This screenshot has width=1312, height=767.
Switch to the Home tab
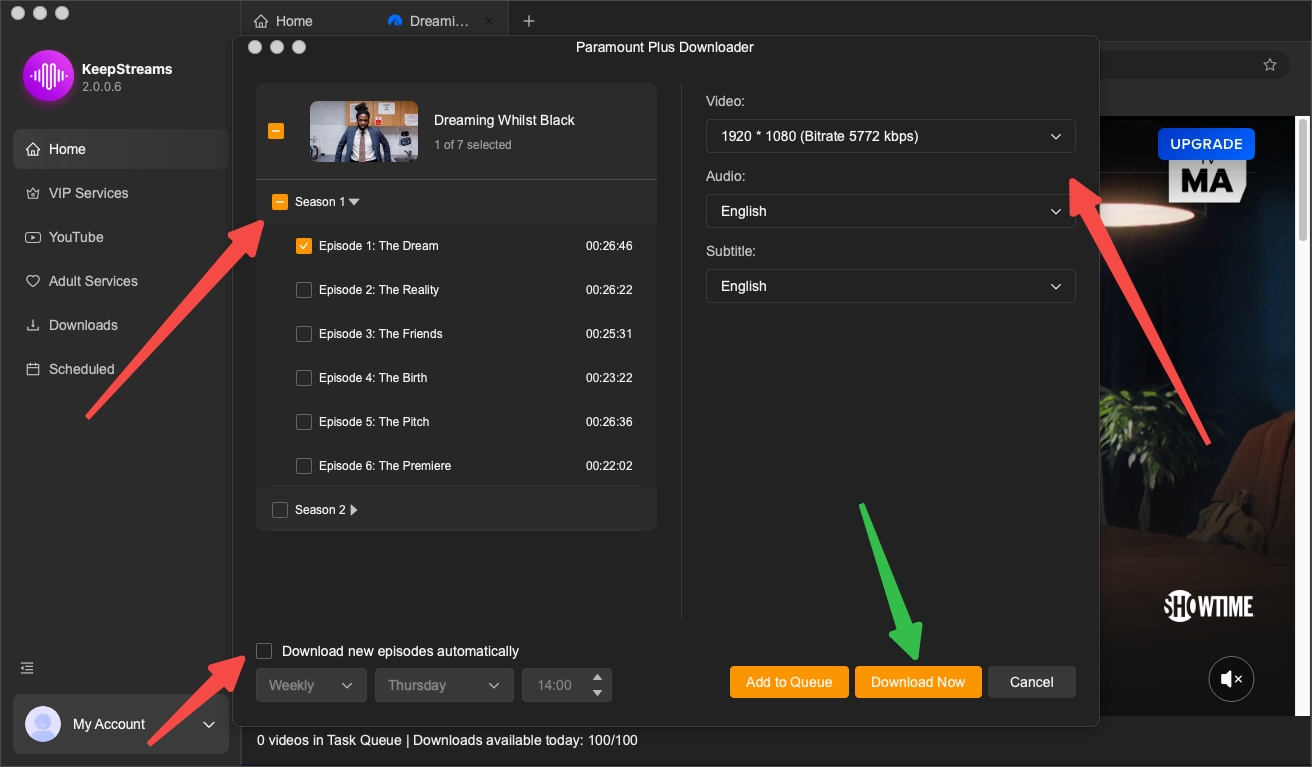283,21
